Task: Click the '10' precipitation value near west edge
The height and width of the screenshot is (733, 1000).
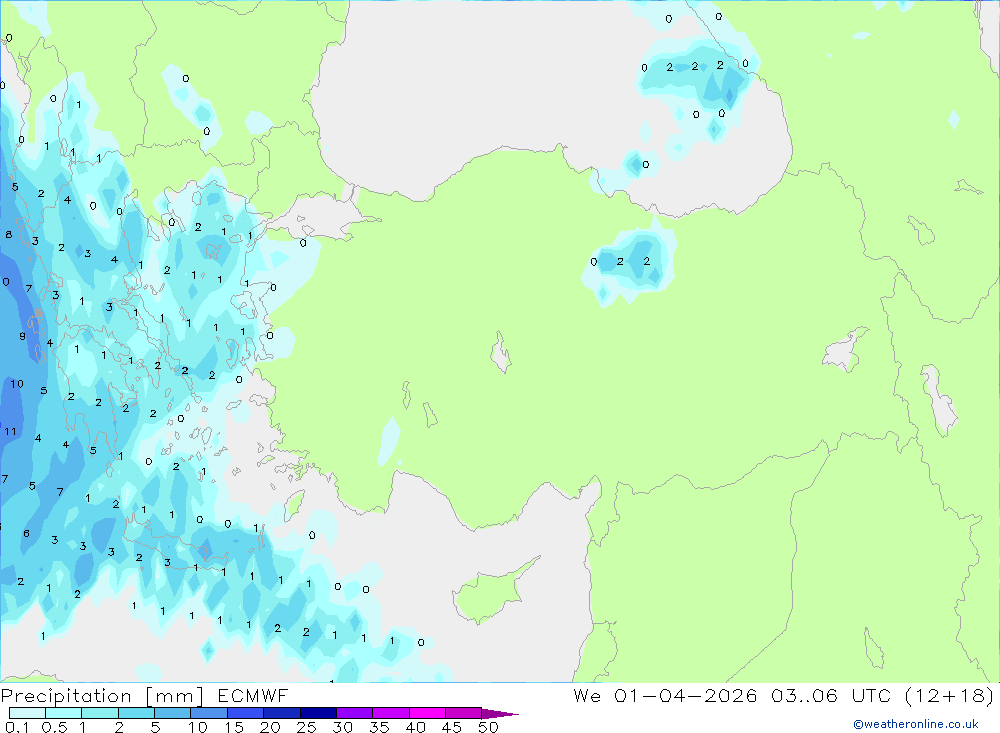Action: click(x=17, y=384)
